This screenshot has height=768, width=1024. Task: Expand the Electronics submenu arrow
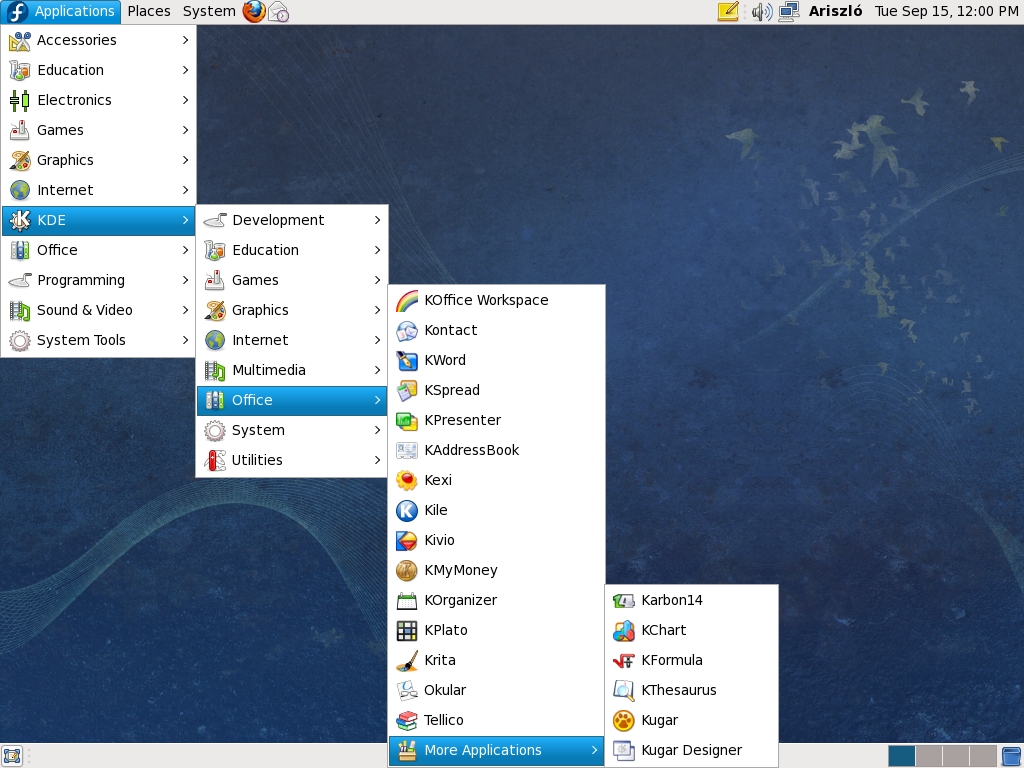(x=185, y=100)
